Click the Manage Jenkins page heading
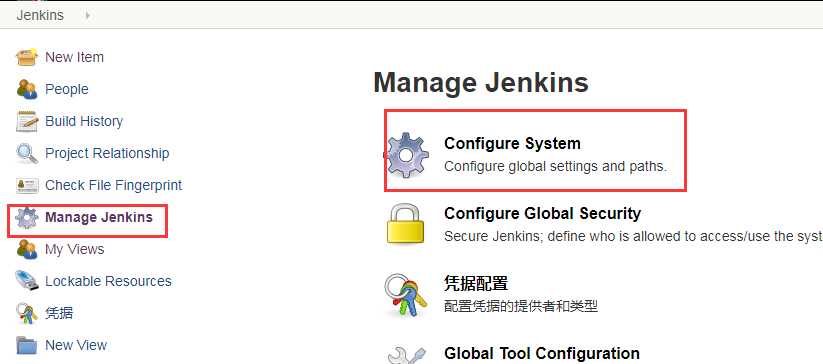This screenshot has height=364, width=823. click(x=481, y=83)
